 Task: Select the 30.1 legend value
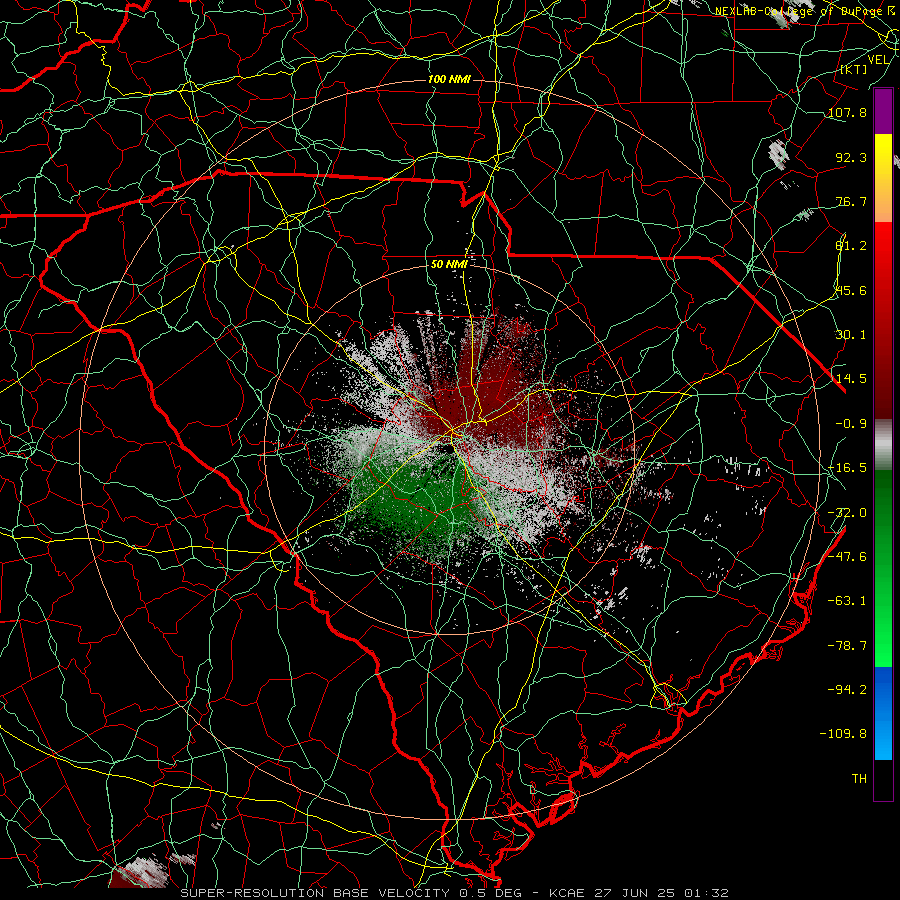pyautogui.click(x=851, y=335)
